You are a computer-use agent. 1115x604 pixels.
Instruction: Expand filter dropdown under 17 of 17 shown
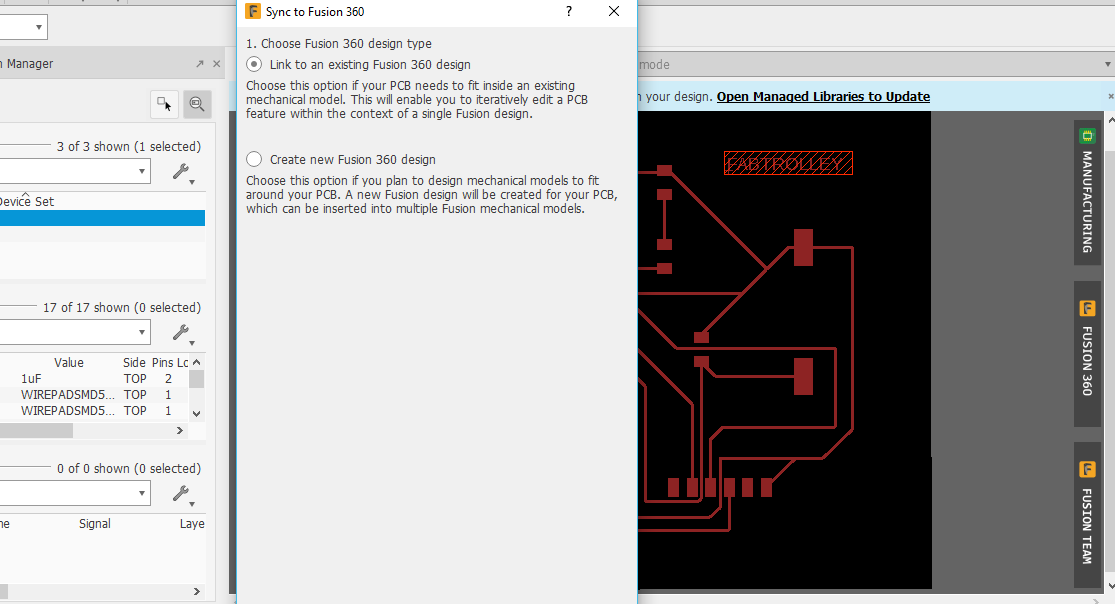142,332
